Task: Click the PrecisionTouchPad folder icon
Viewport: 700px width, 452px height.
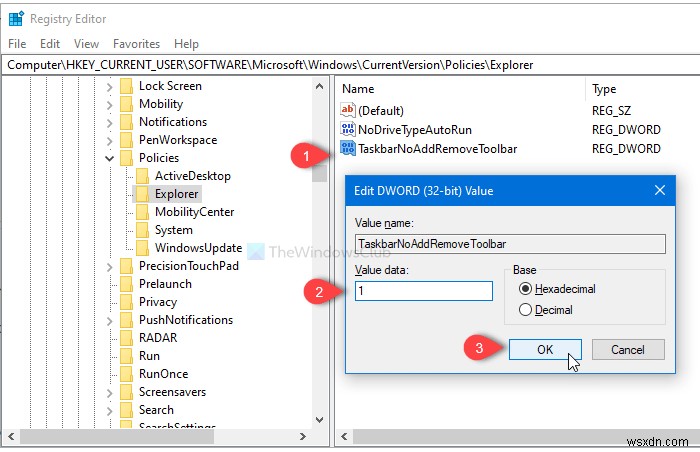Action: (x=127, y=266)
